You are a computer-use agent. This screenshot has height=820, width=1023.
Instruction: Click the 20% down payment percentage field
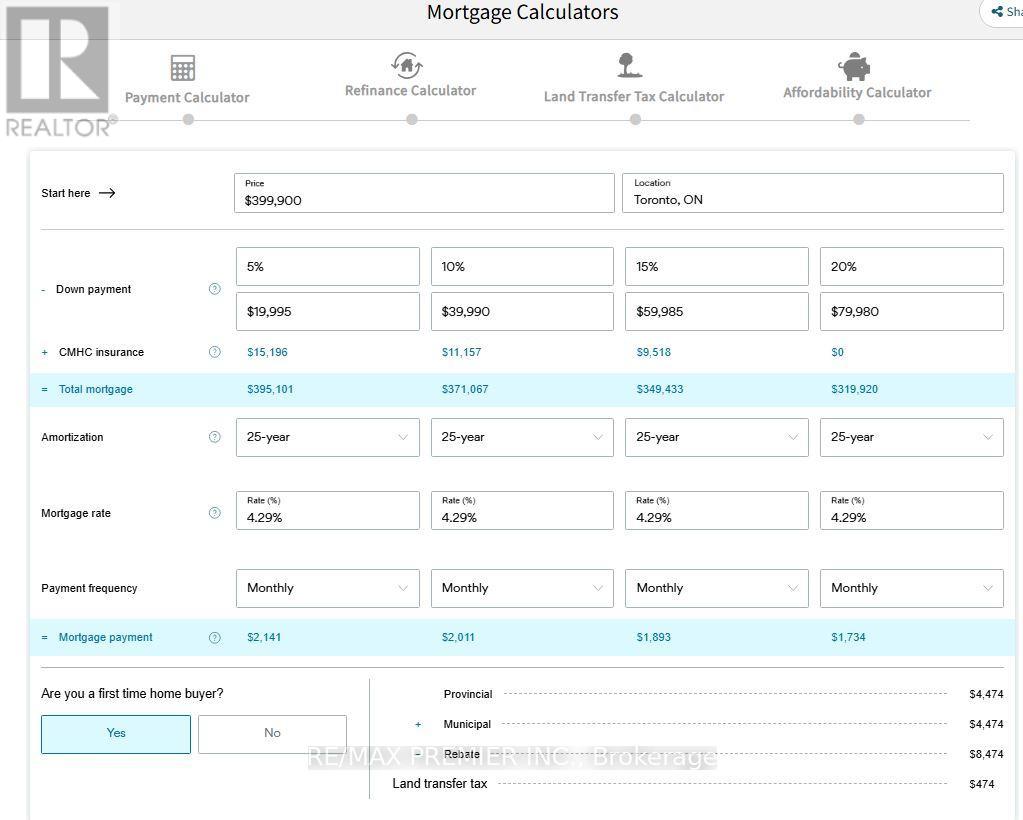tap(911, 267)
